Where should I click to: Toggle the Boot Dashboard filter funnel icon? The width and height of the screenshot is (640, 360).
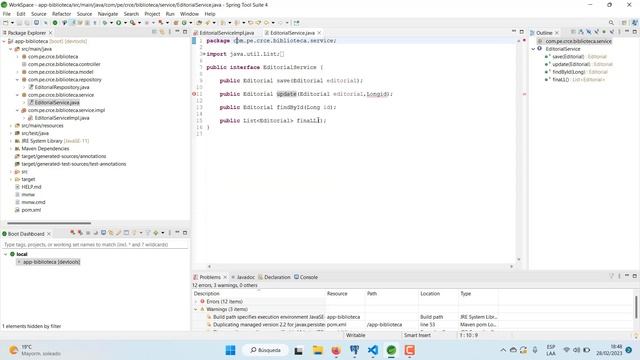tap(148, 233)
